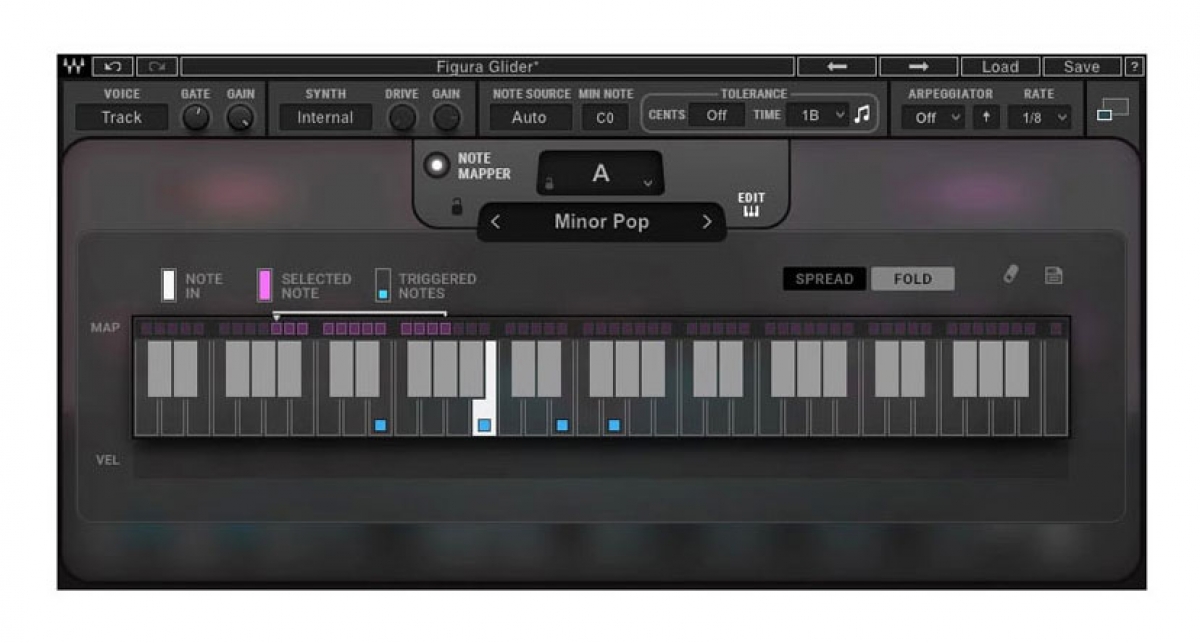Click the Save preset button
Screen dimensions: 1200x643
point(1082,67)
